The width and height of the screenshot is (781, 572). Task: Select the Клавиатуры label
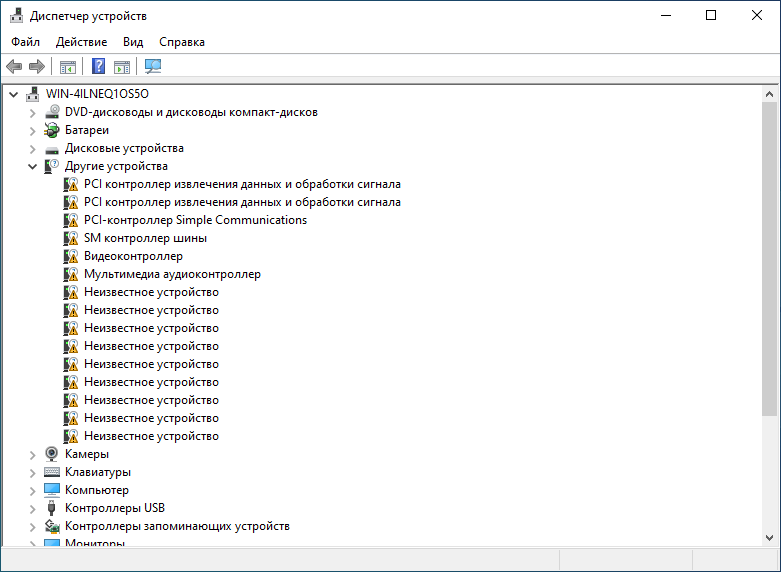coord(98,472)
